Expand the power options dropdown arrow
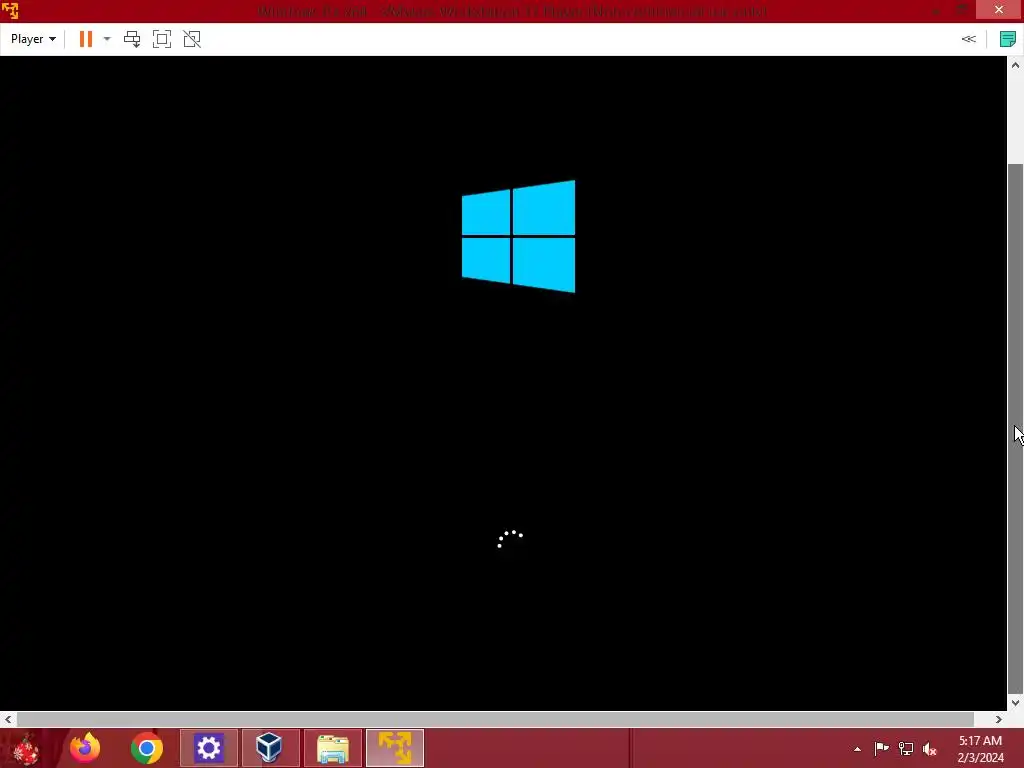This screenshot has width=1024, height=768. click(107, 39)
